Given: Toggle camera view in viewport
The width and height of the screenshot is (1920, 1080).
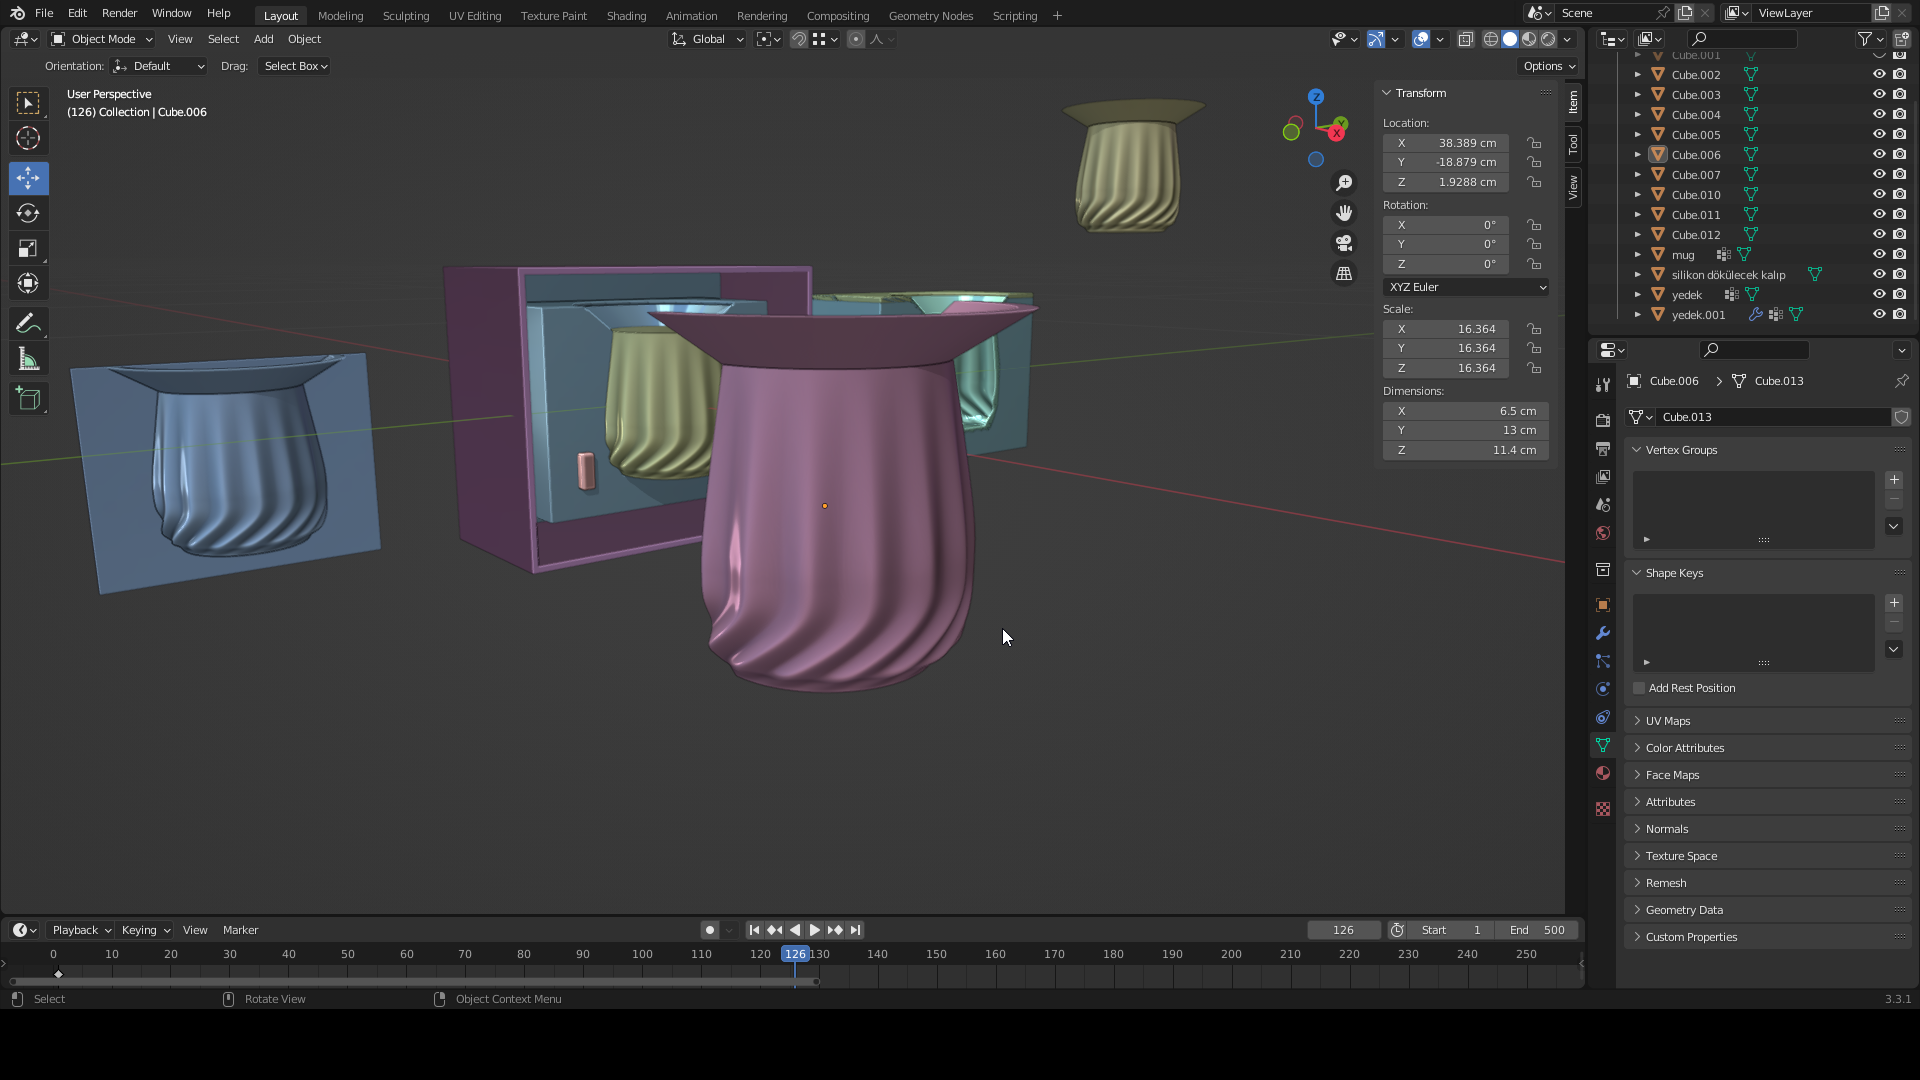Looking at the screenshot, I should (1344, 243).
